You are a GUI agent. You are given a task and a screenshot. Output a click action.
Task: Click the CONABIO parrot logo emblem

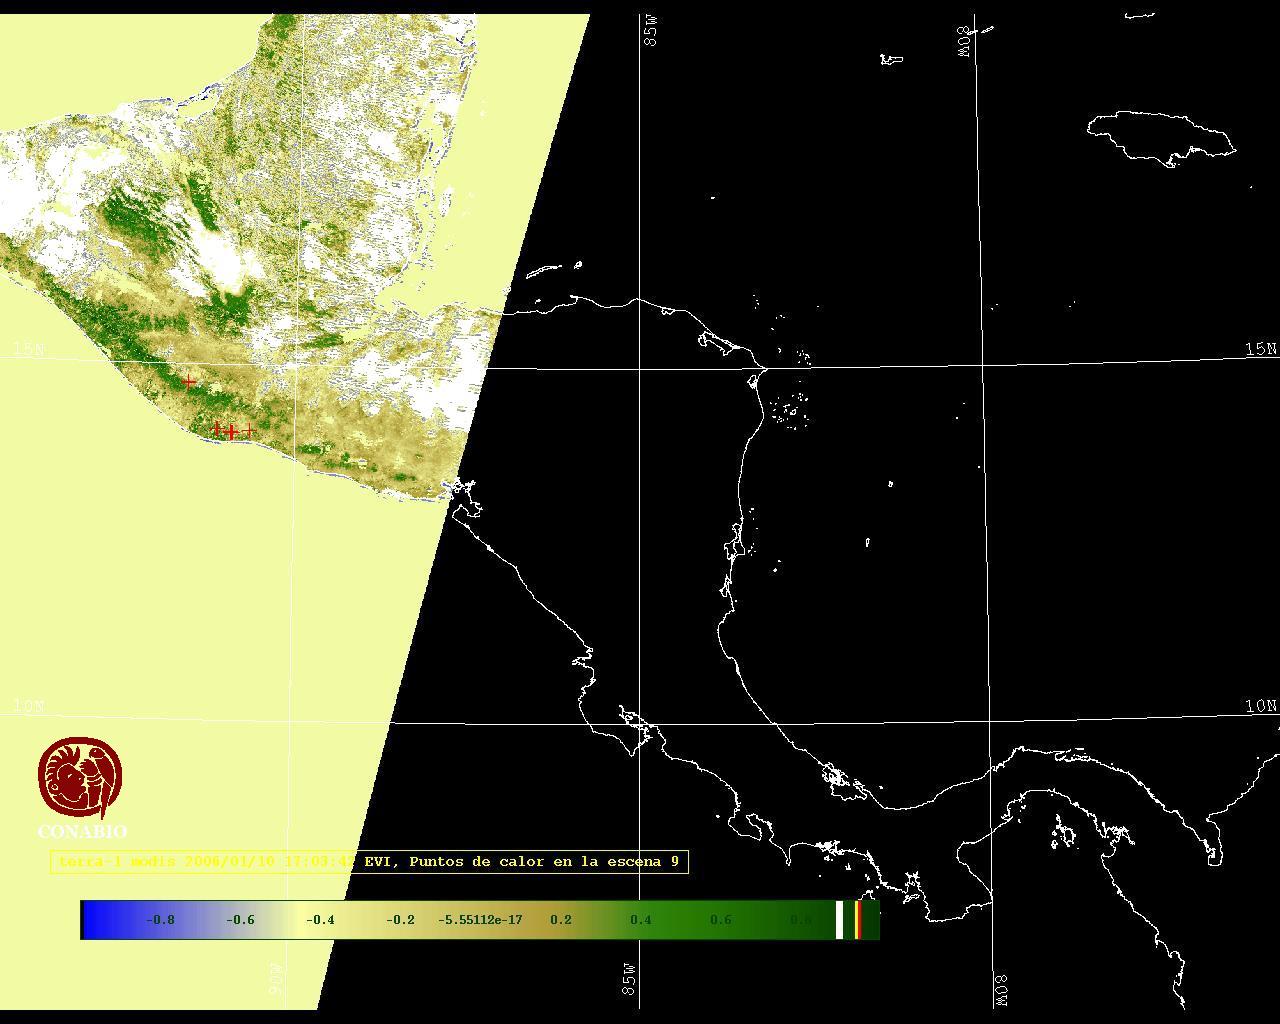click(x=80, y=778)
